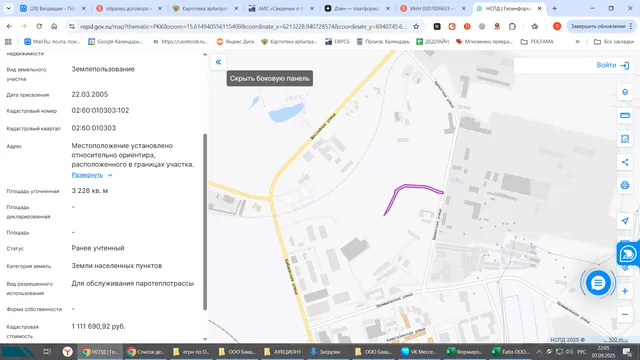640x360 pixels.
Task: Share the current map view
Action: tap(624, 162)
